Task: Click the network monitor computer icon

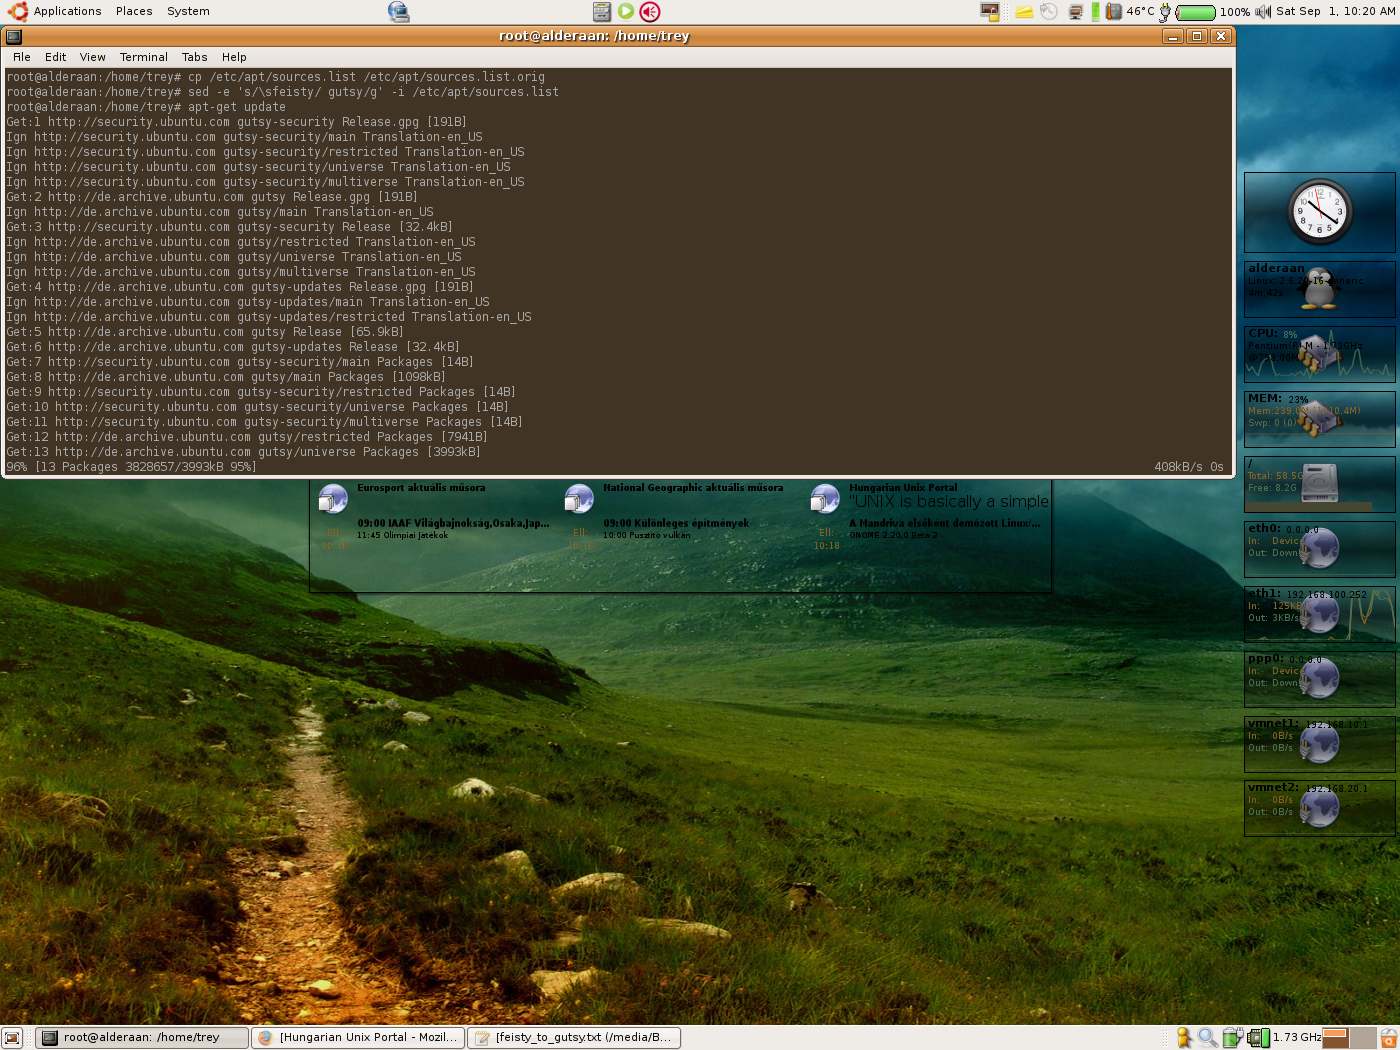Action: [1076, 12]
